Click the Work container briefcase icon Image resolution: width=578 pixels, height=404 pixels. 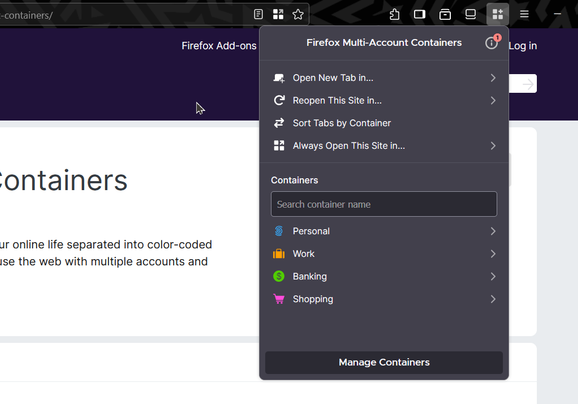(279, 254)
